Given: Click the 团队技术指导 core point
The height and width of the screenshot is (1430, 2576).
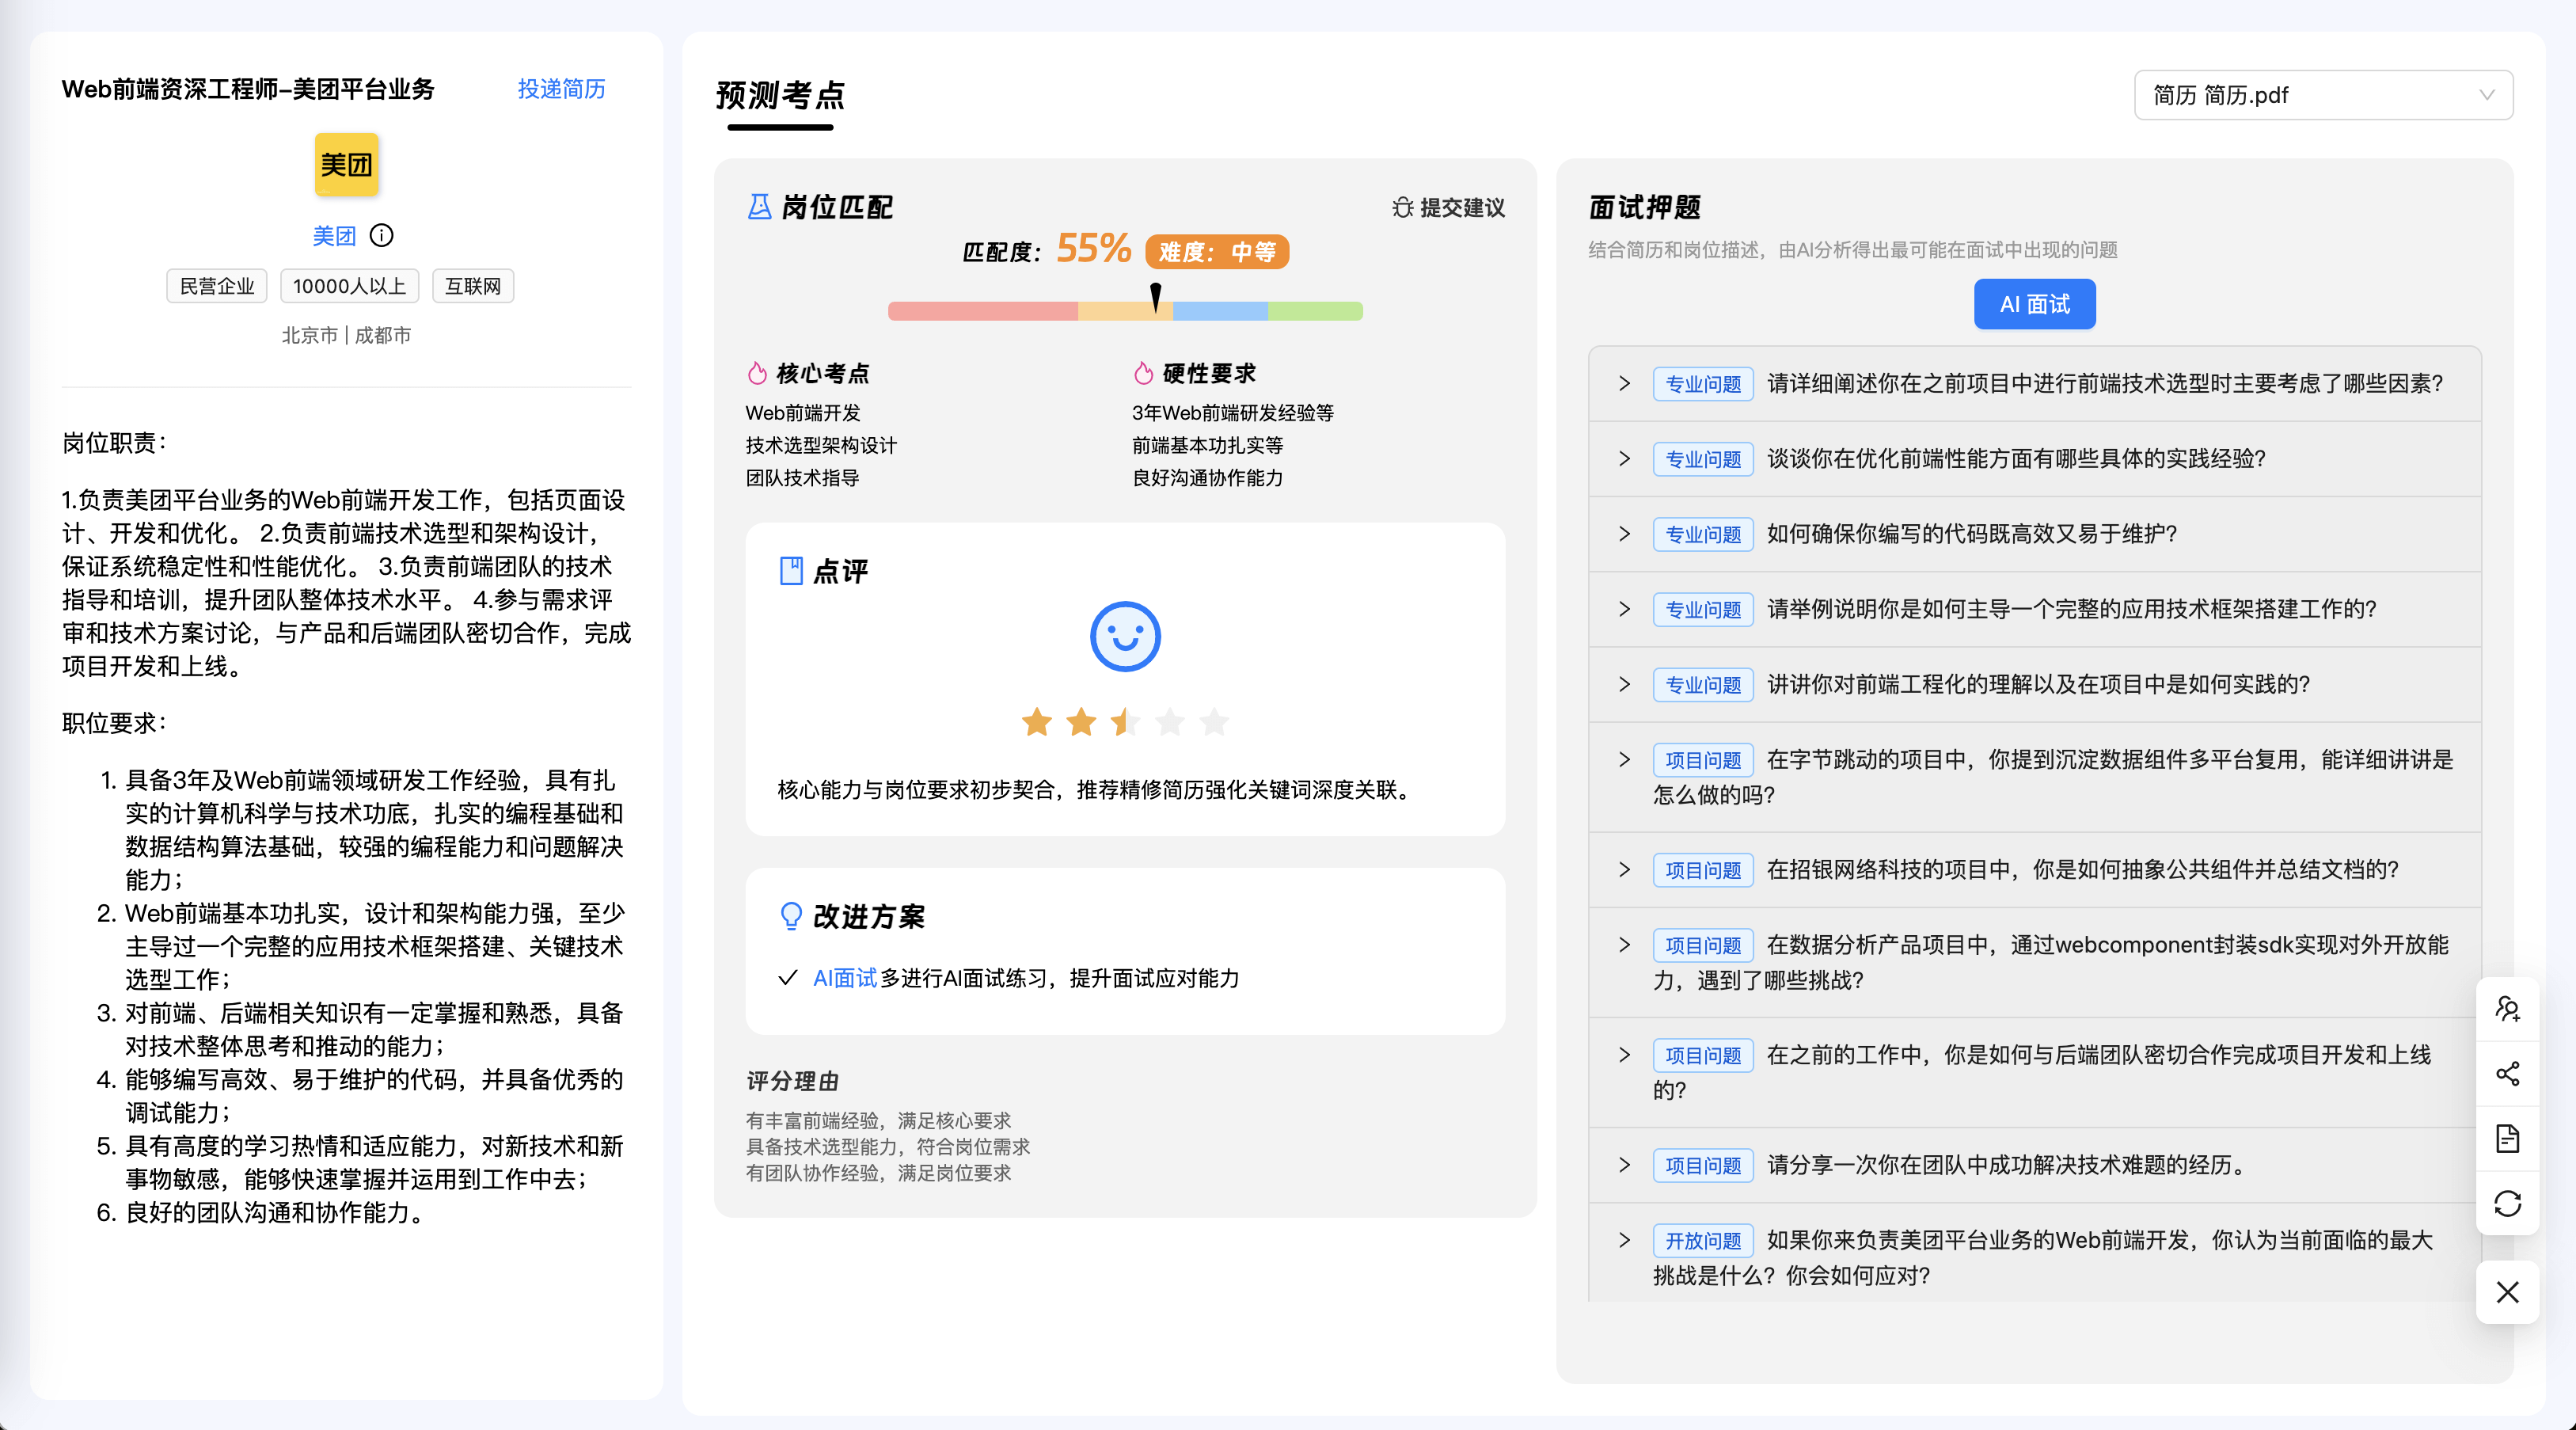Looking at the screenshot, I should (802, 478).
